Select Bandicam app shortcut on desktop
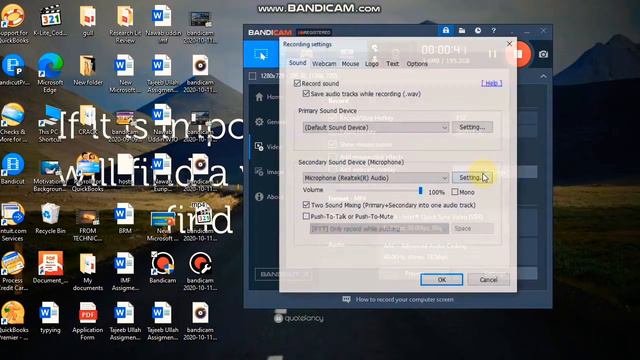Viewport: 640px width, 360px height. 162,268
